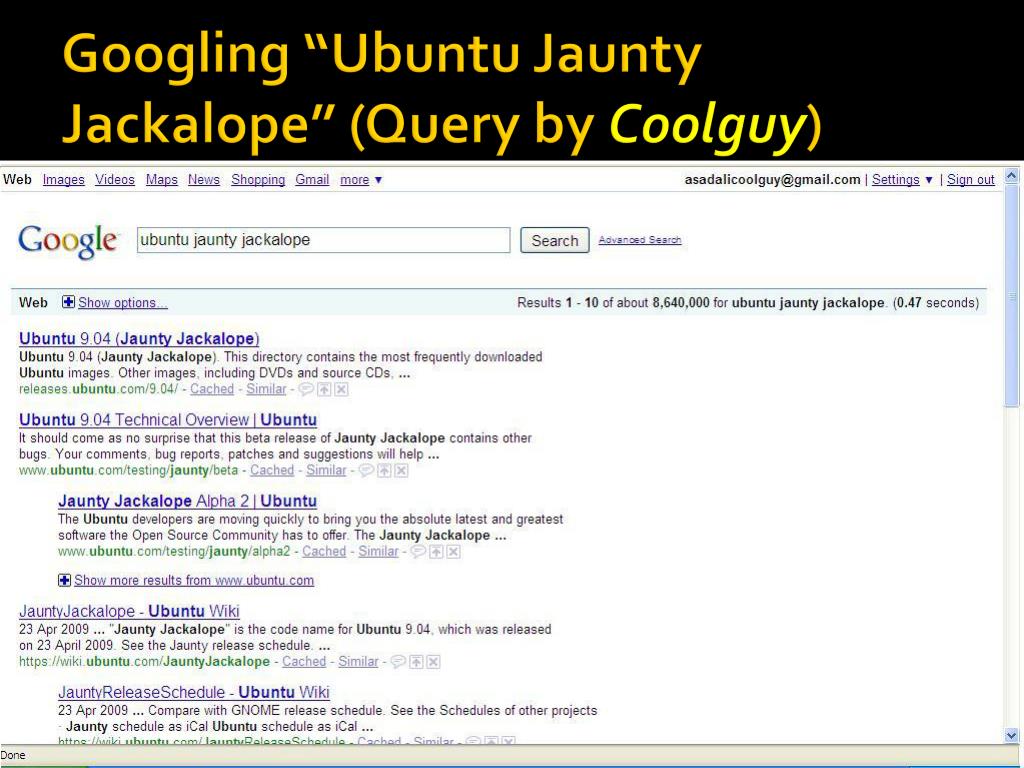Click the comment bubble icon for releases.ubuntu.com/9.04 result
Image resolution: width=1024 pixels, height=768 pixels.
click(x=306, y=389)
